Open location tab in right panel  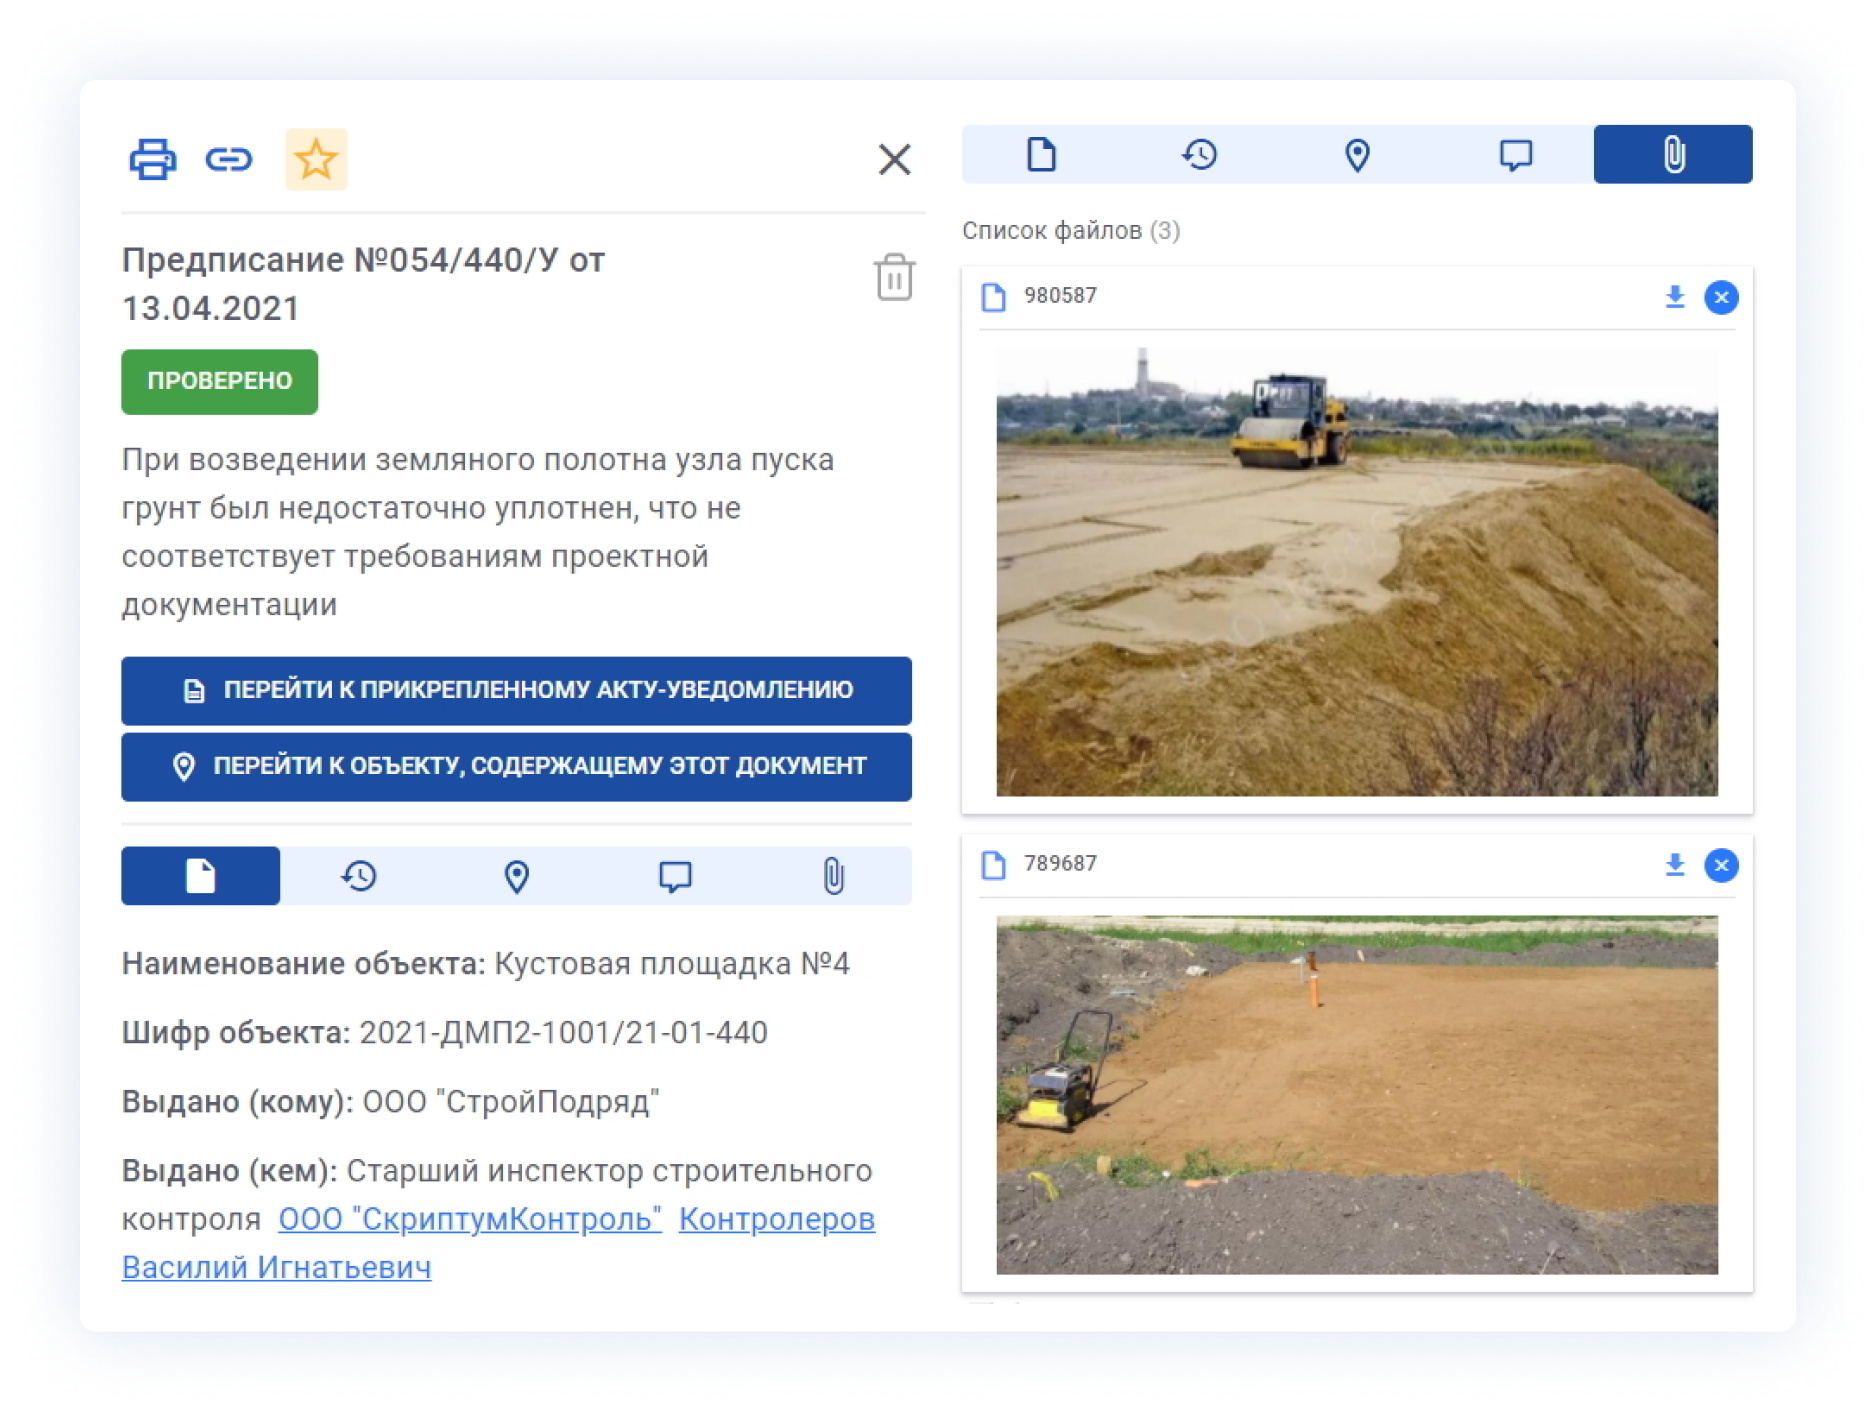pos(1357,154)
